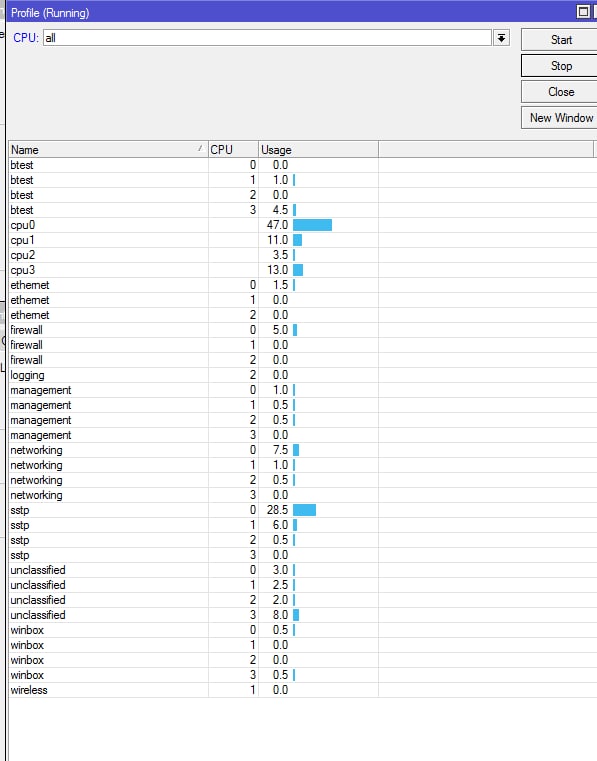
Task: Click the 11.0 usage value for cpu1
Action: pyautogui.click(x=278, y=240)
